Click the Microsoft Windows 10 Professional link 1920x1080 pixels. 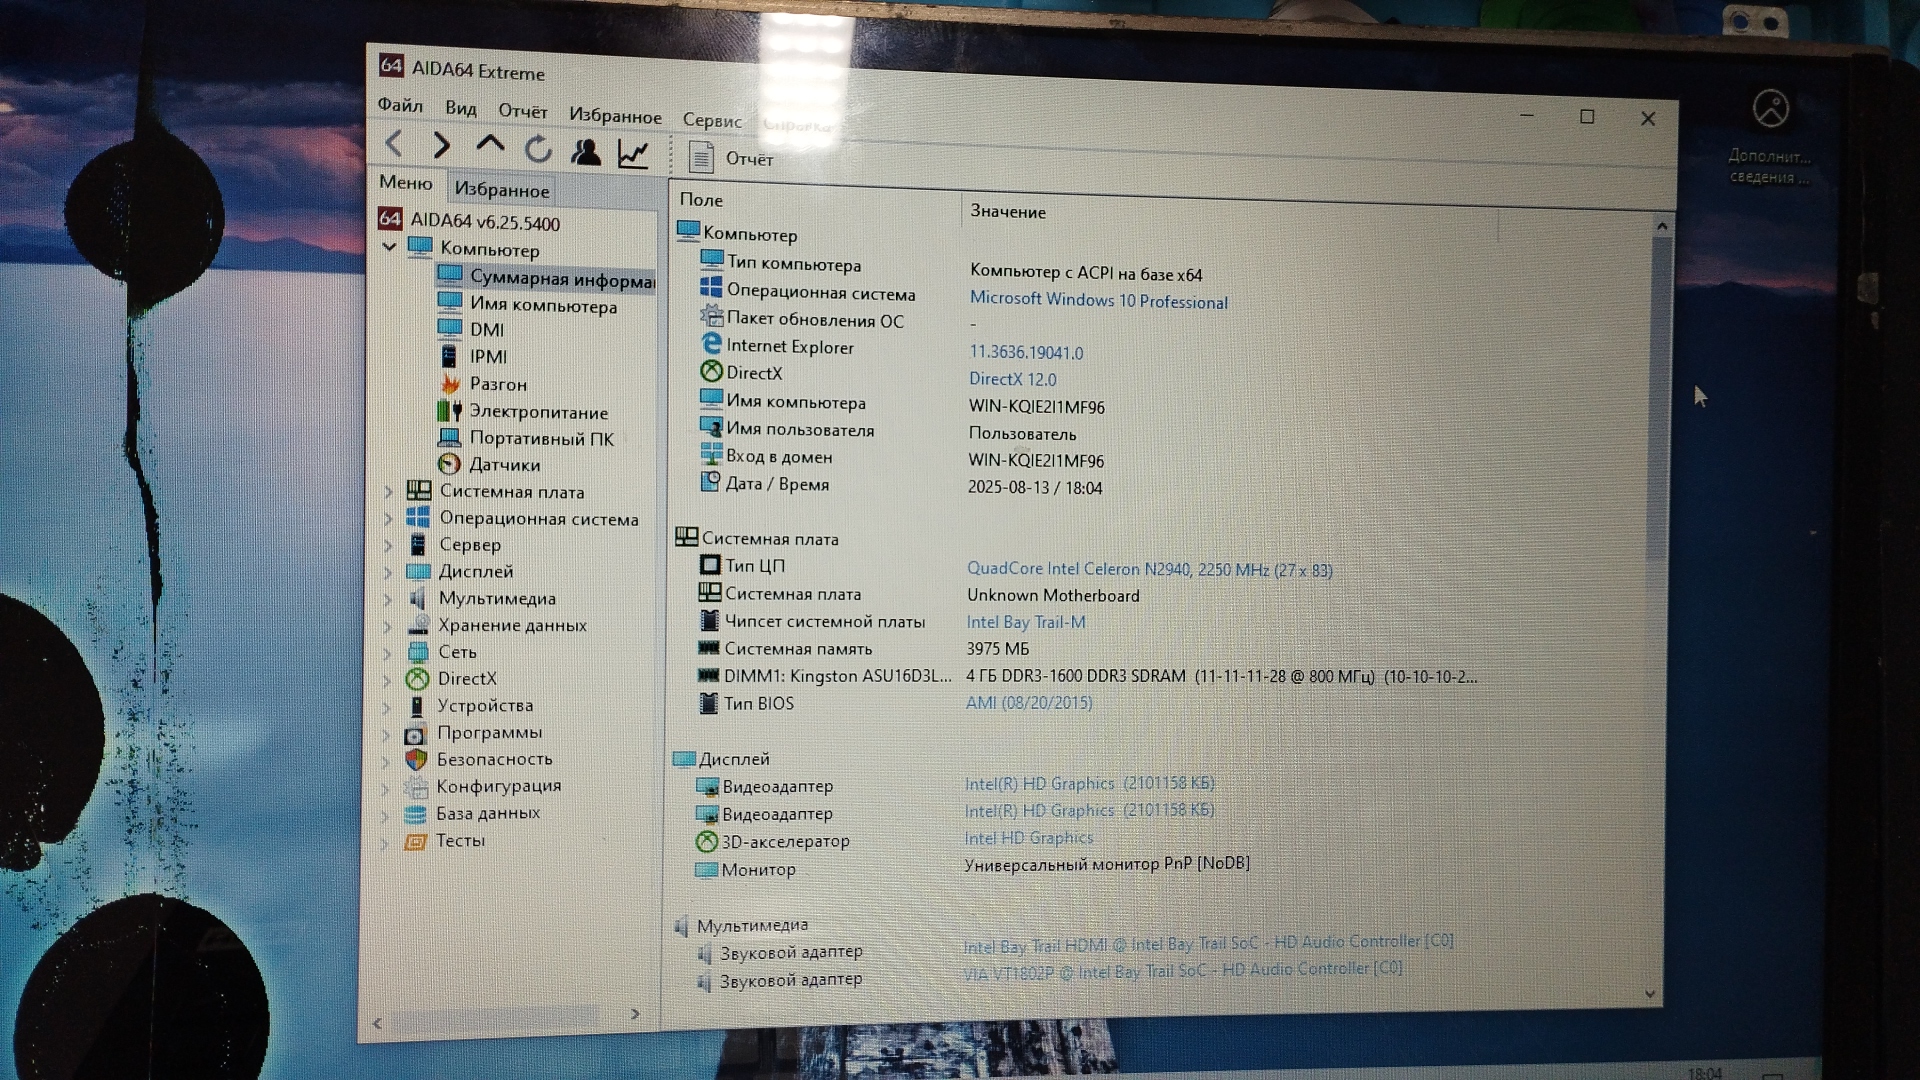point(1098,300)
